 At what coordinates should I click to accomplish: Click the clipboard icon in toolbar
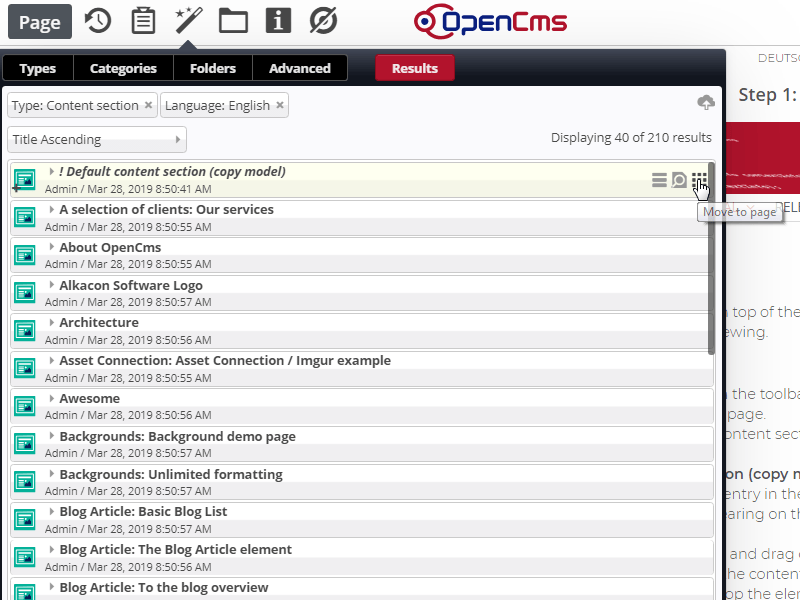pos(143,21)
